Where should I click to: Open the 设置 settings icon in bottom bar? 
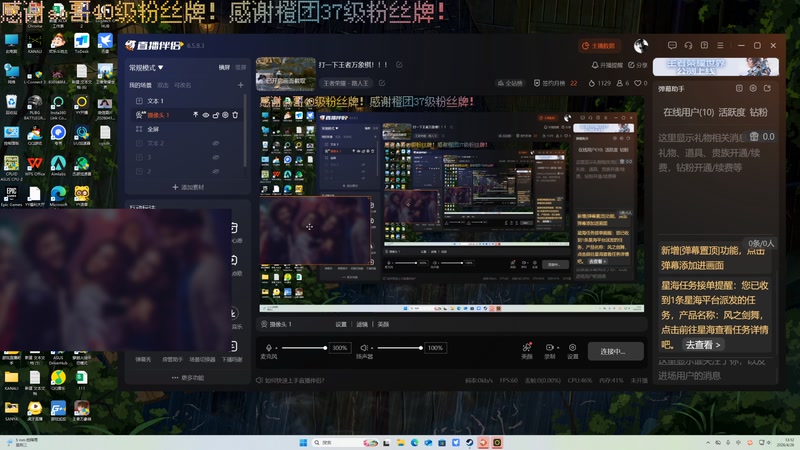click(x=572, y=347)
